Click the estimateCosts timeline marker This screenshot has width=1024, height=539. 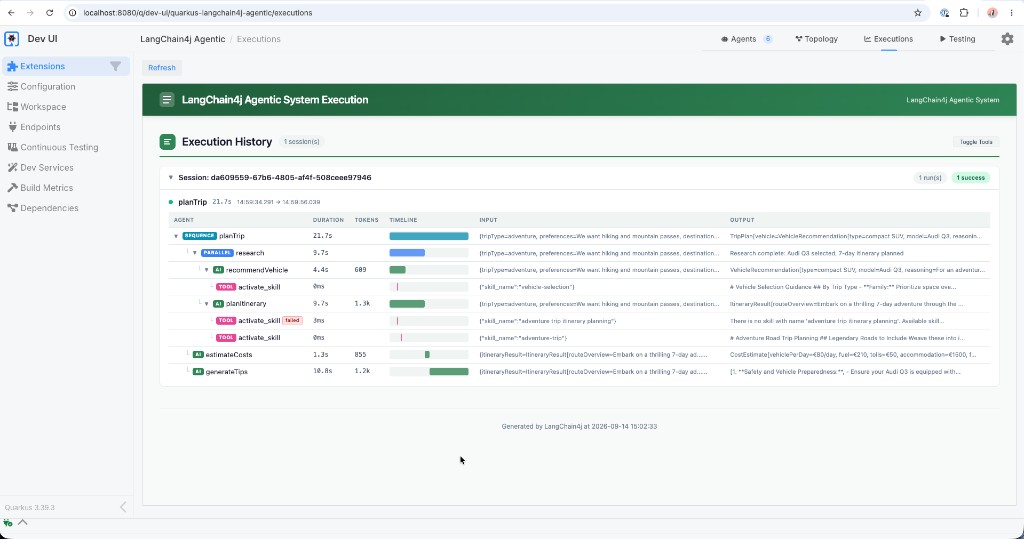coord(427,355)
